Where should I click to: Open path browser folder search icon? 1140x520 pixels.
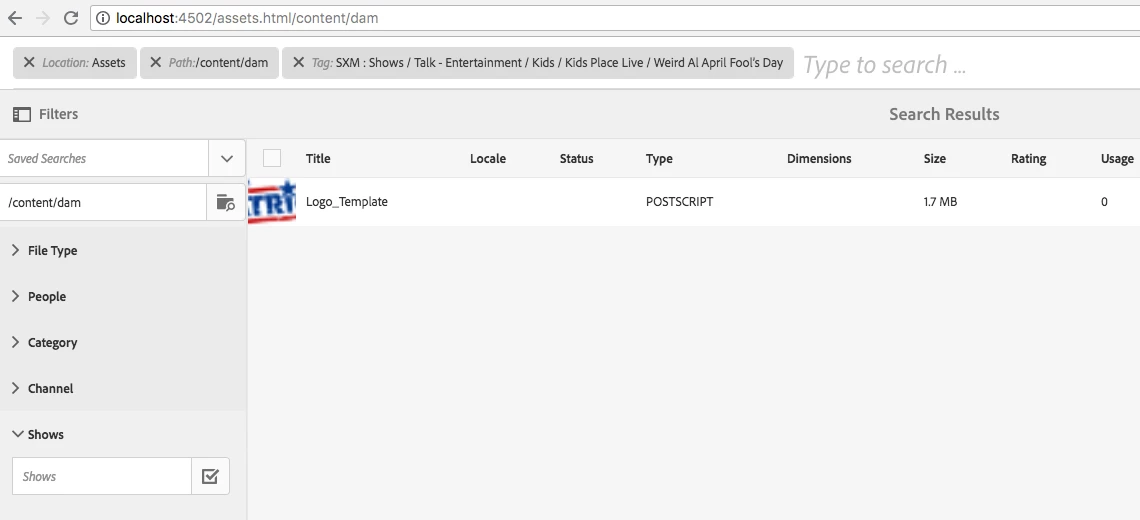pos(226,202)
